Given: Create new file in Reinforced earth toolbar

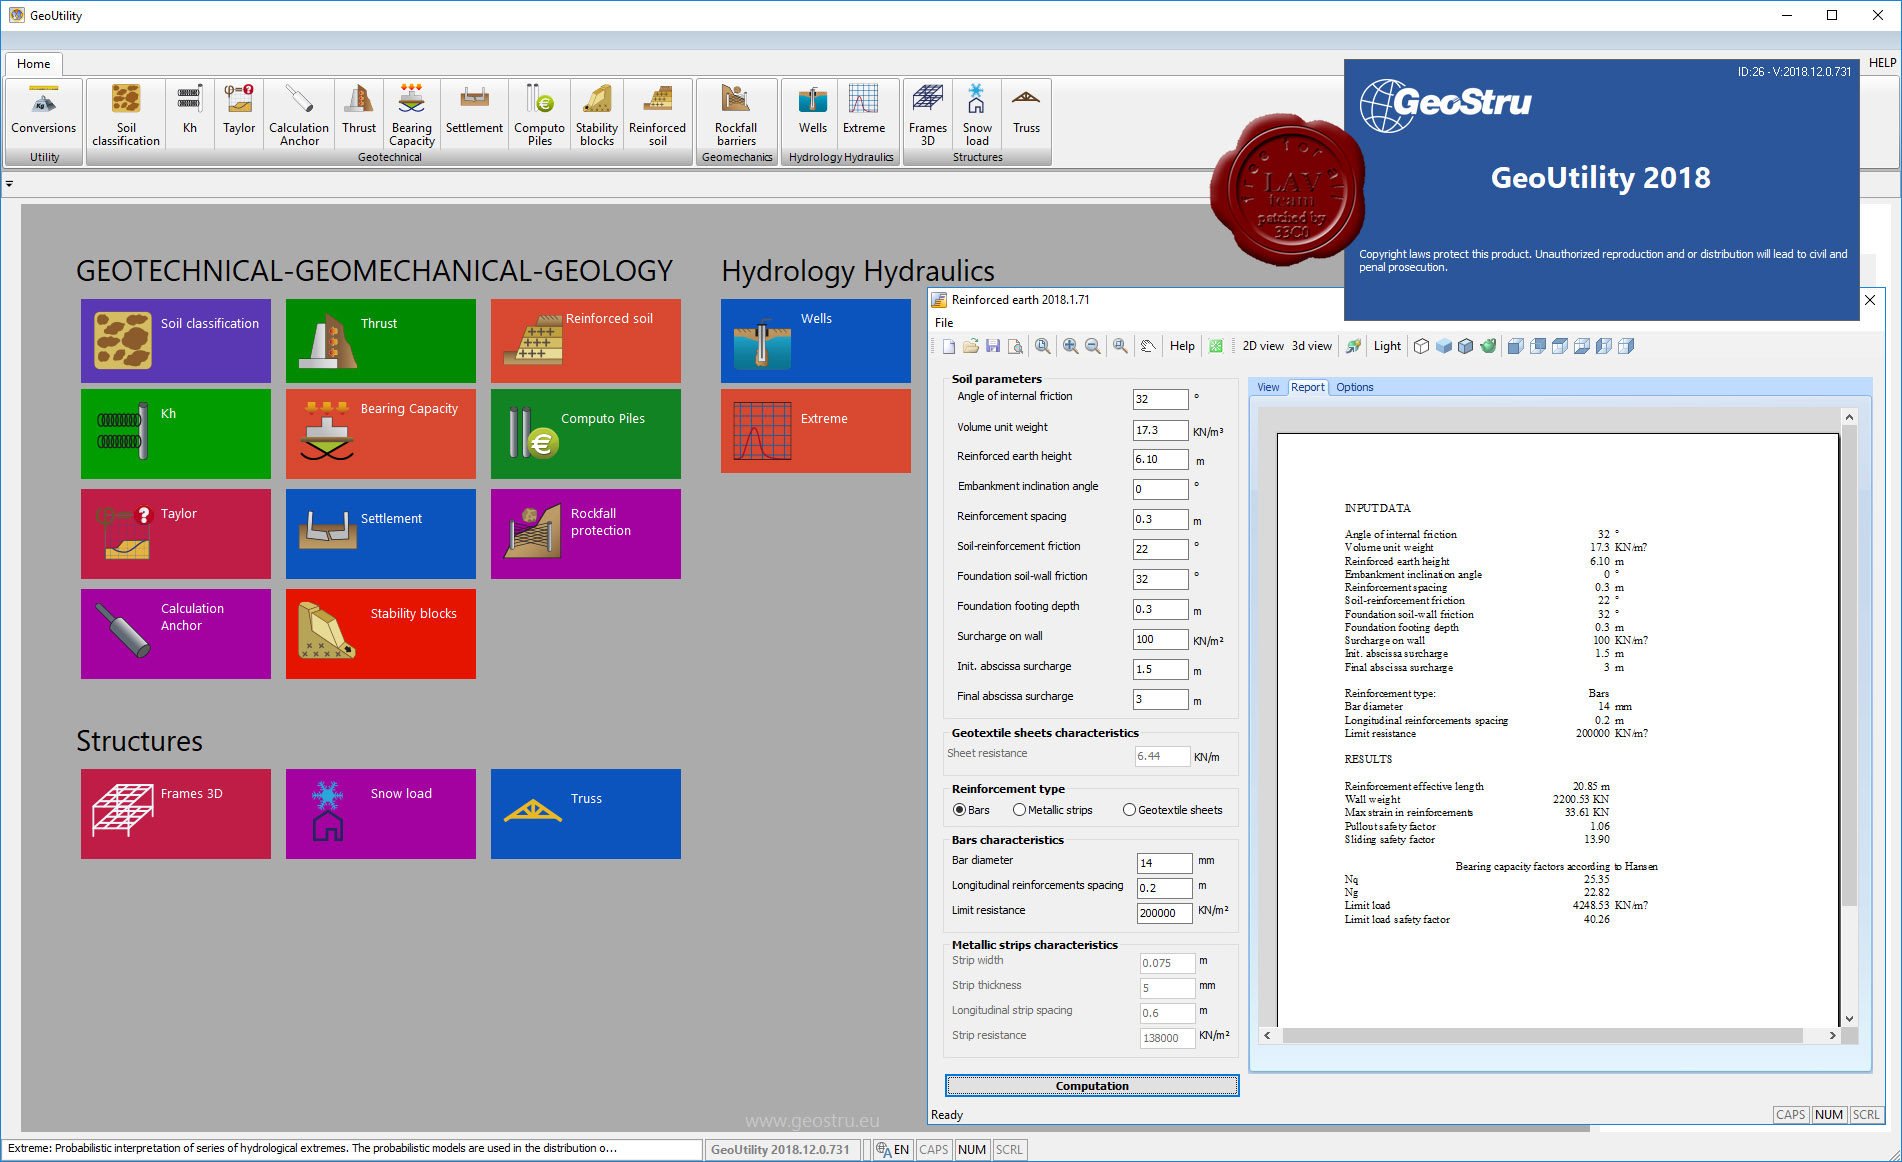Looking at the screenshot, I should point(949,346).
